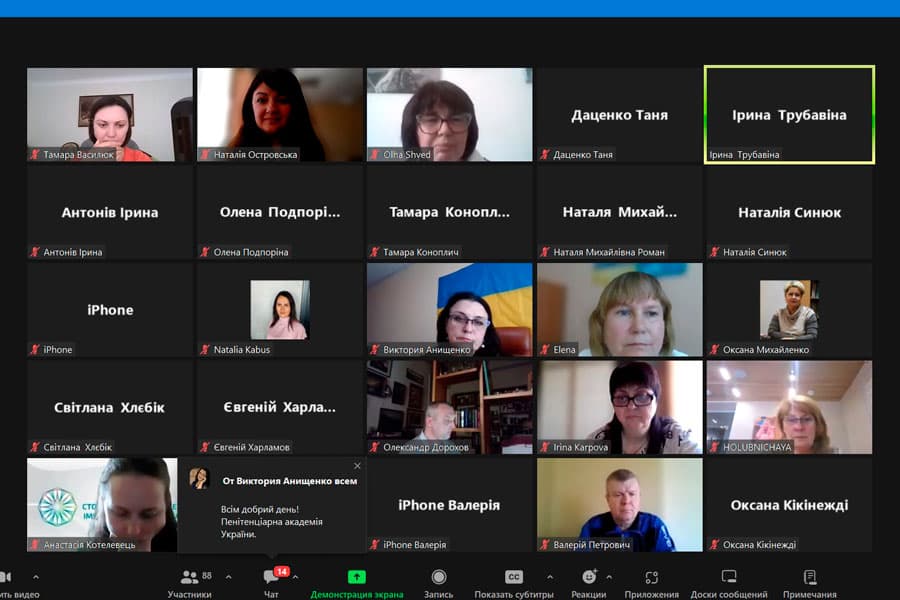Select Олександр Дорохов video tile
The height and width of the screenshot is (600, 900).
point(449,407)
